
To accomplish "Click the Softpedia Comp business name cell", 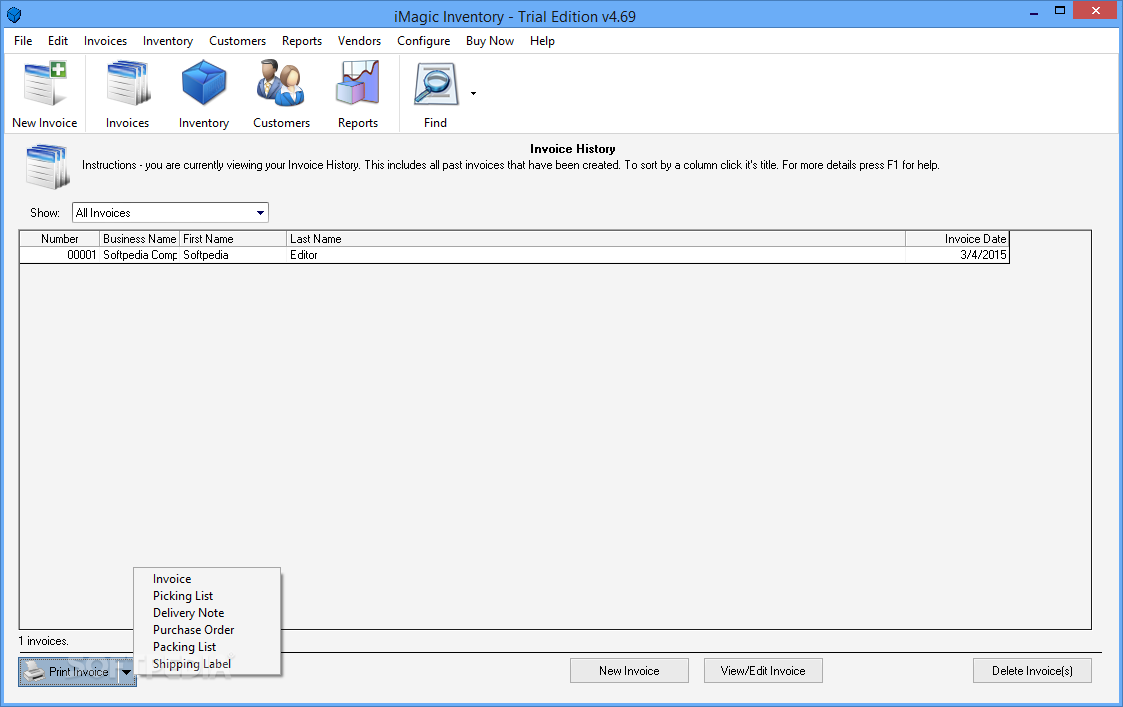I will click(x=140, y=255).
